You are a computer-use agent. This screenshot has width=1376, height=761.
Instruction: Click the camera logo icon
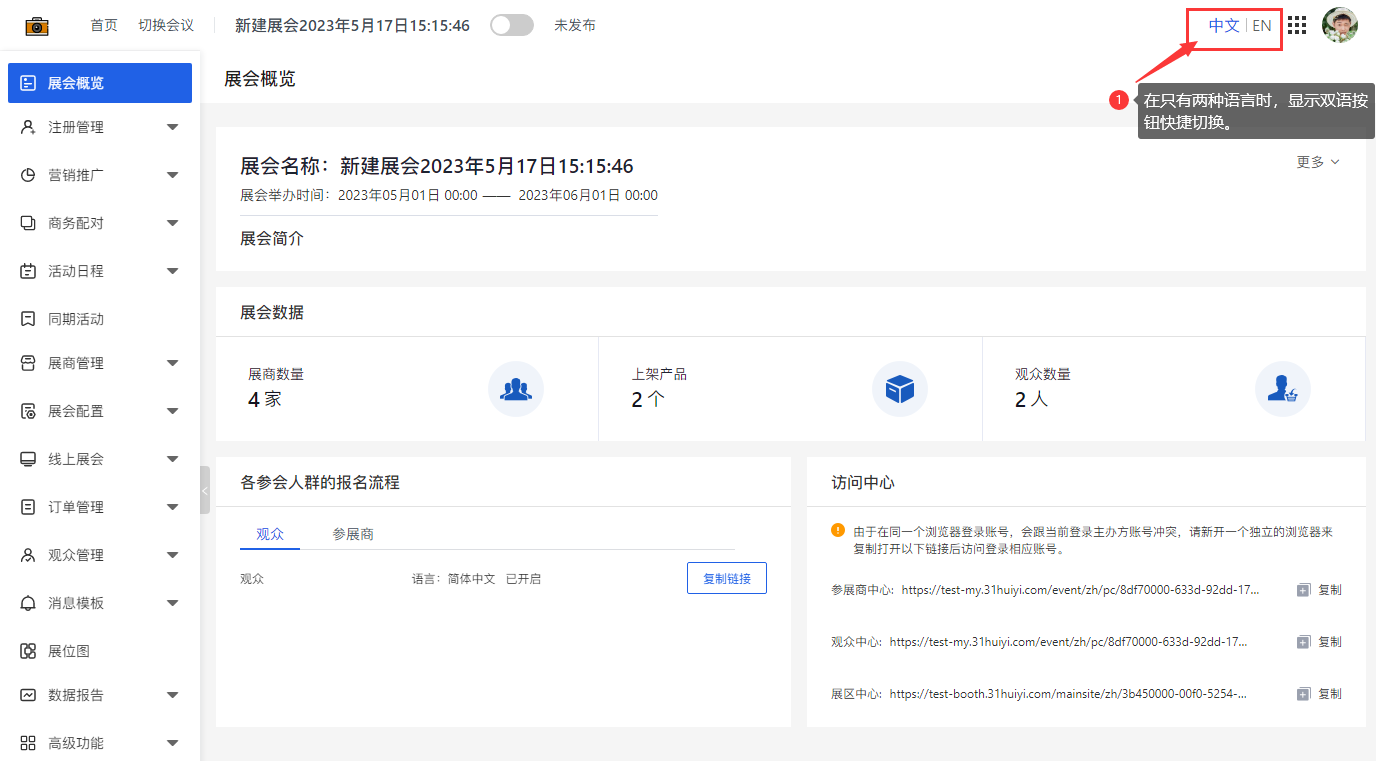37,26
